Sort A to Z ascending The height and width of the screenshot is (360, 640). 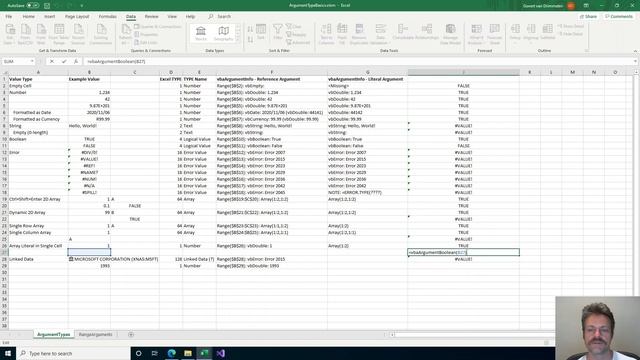(x=250, y=29)
